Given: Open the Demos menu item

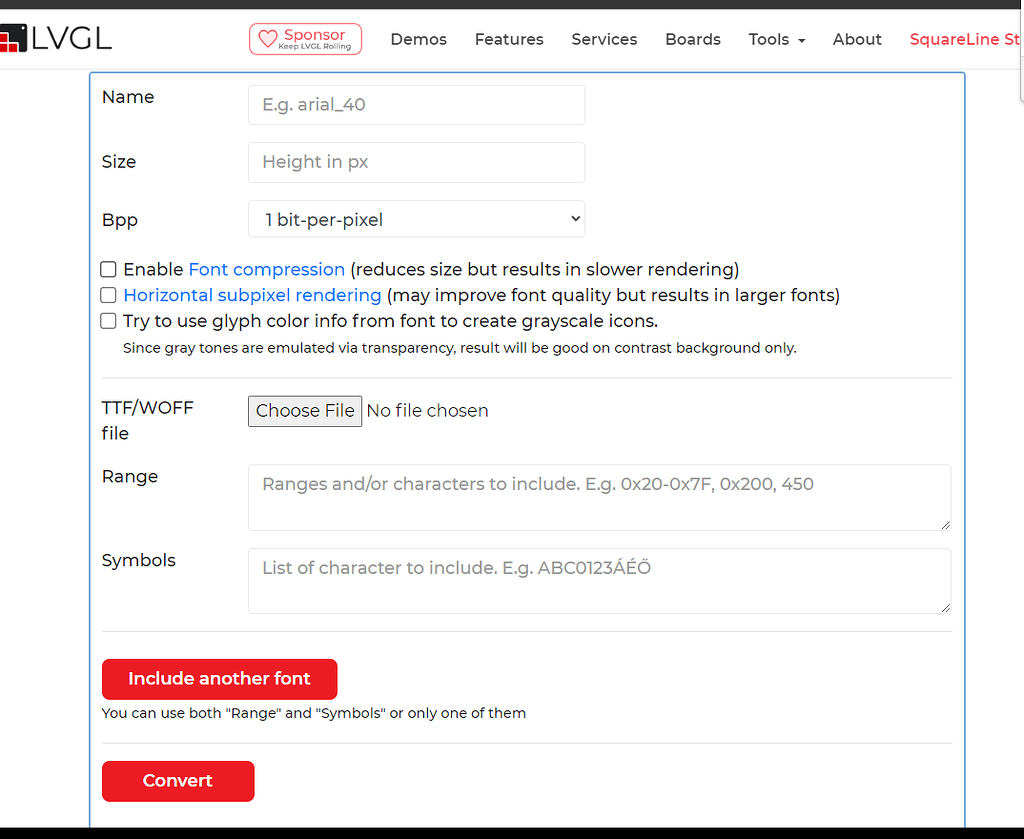Looking at the screenshot, I should 418,39.
